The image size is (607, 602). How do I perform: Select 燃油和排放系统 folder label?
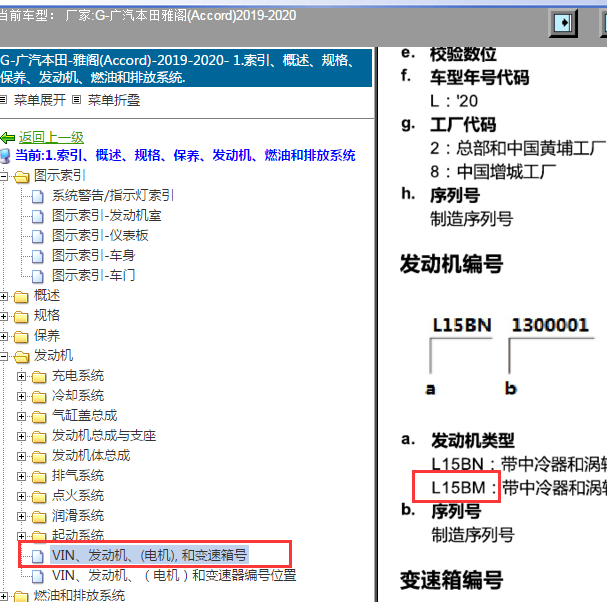pyautogui.click(x=79, y=595)
